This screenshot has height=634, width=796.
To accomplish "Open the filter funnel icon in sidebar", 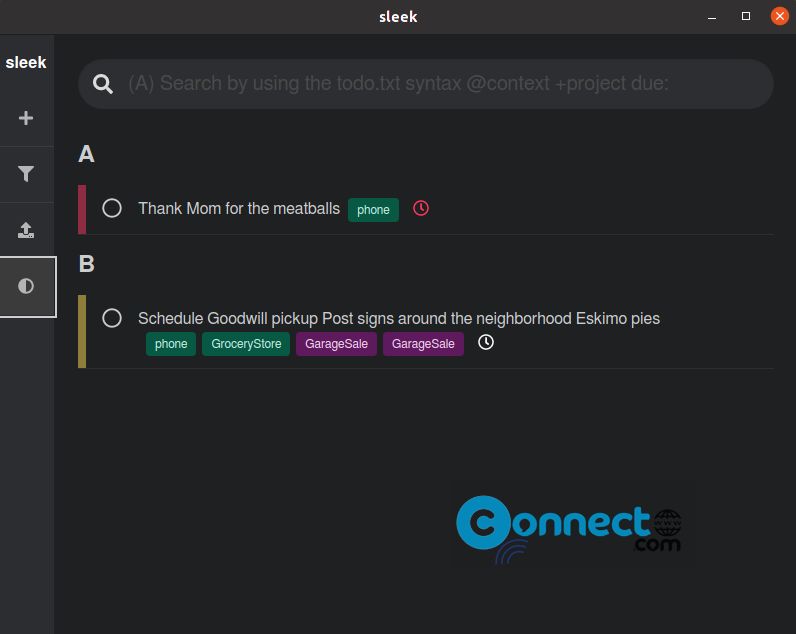I will [26, 174].
